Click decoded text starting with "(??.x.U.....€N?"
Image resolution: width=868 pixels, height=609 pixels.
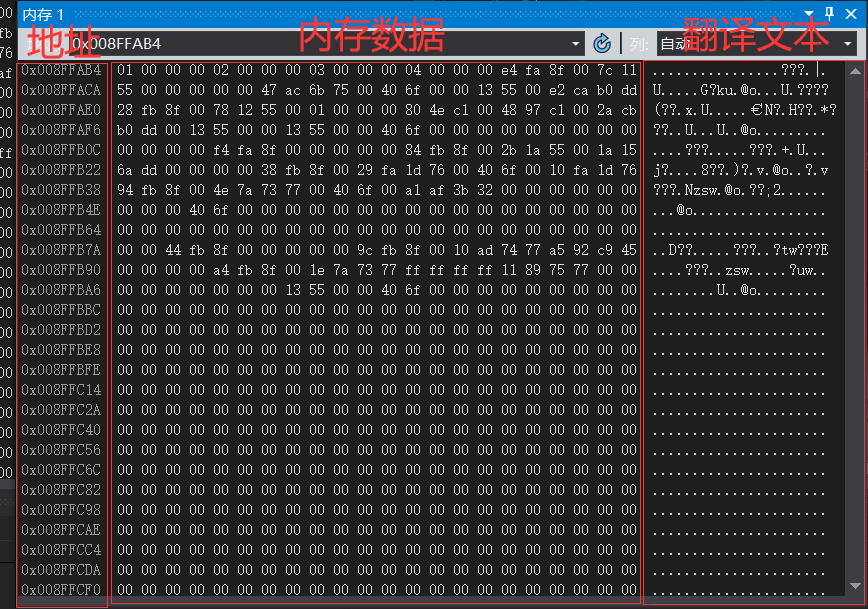(x=745, y=110)
